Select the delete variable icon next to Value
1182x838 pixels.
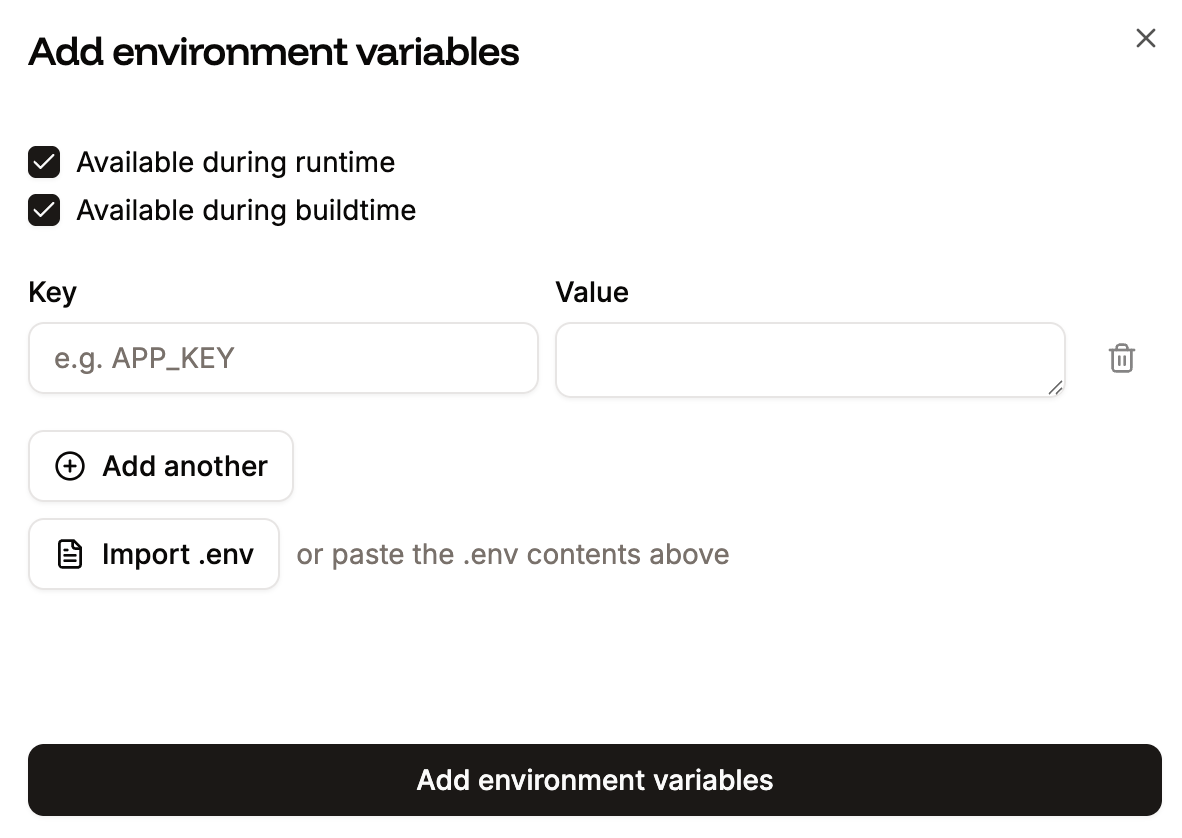click(x=1121, y=358)
